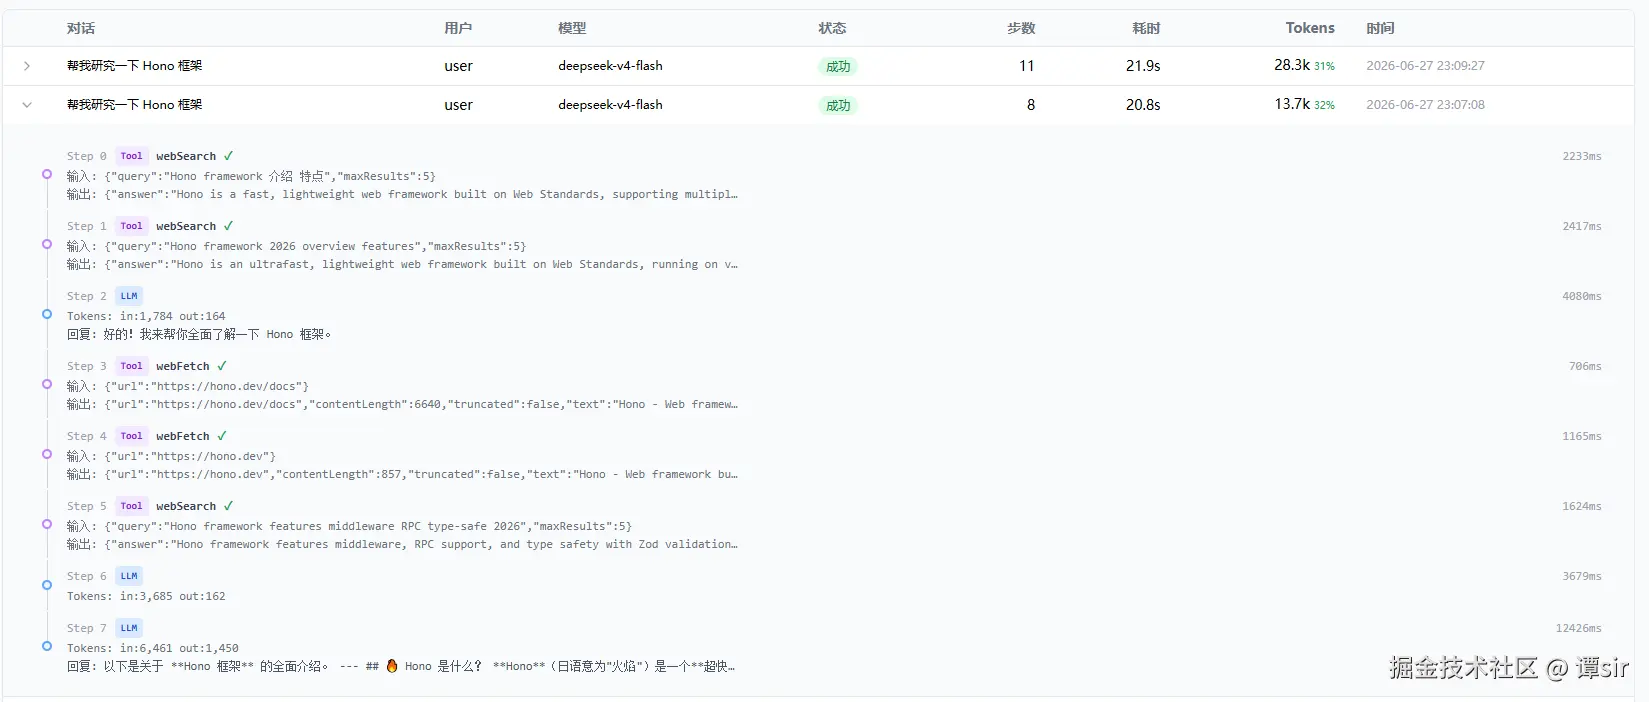Click the Tokens column header
The width and height of the screenshot is (1649, 702).
click(1310, 28)
